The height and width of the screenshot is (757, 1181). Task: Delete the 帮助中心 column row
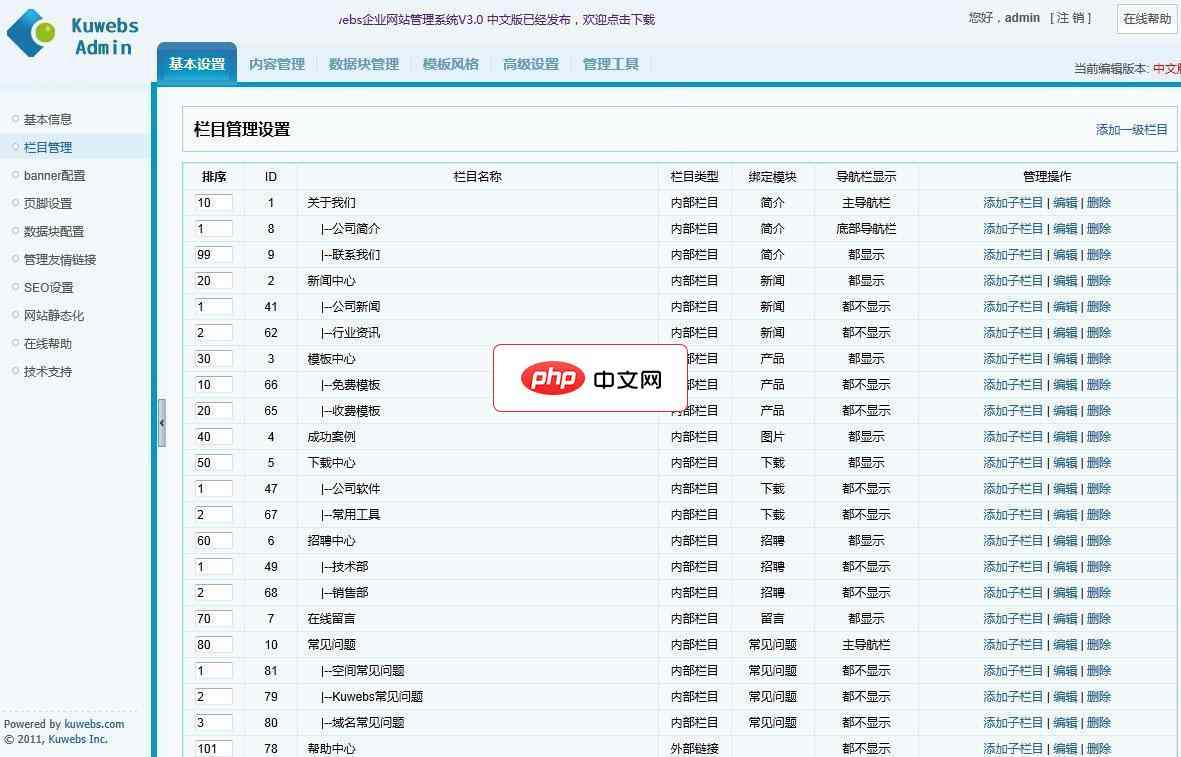coord(1098,747)
